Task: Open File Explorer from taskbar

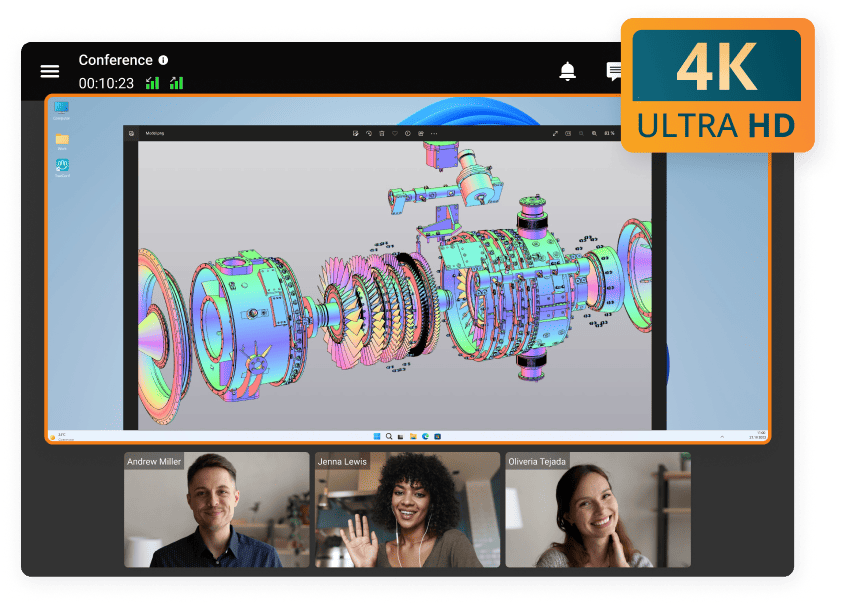Action: [x=413, y=436]
